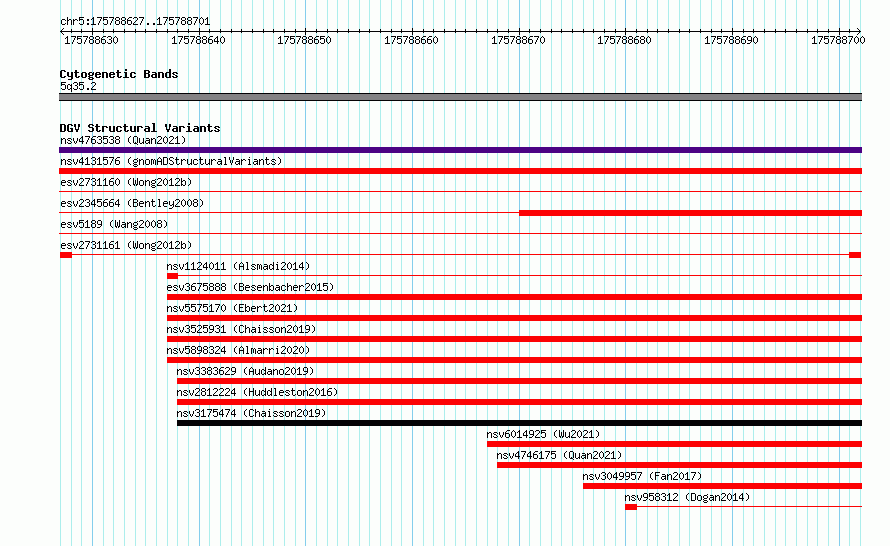This screenshot has width=890, height=546.
Task: Open esv5189 (Wang2008) variant label
Action: 114,224
